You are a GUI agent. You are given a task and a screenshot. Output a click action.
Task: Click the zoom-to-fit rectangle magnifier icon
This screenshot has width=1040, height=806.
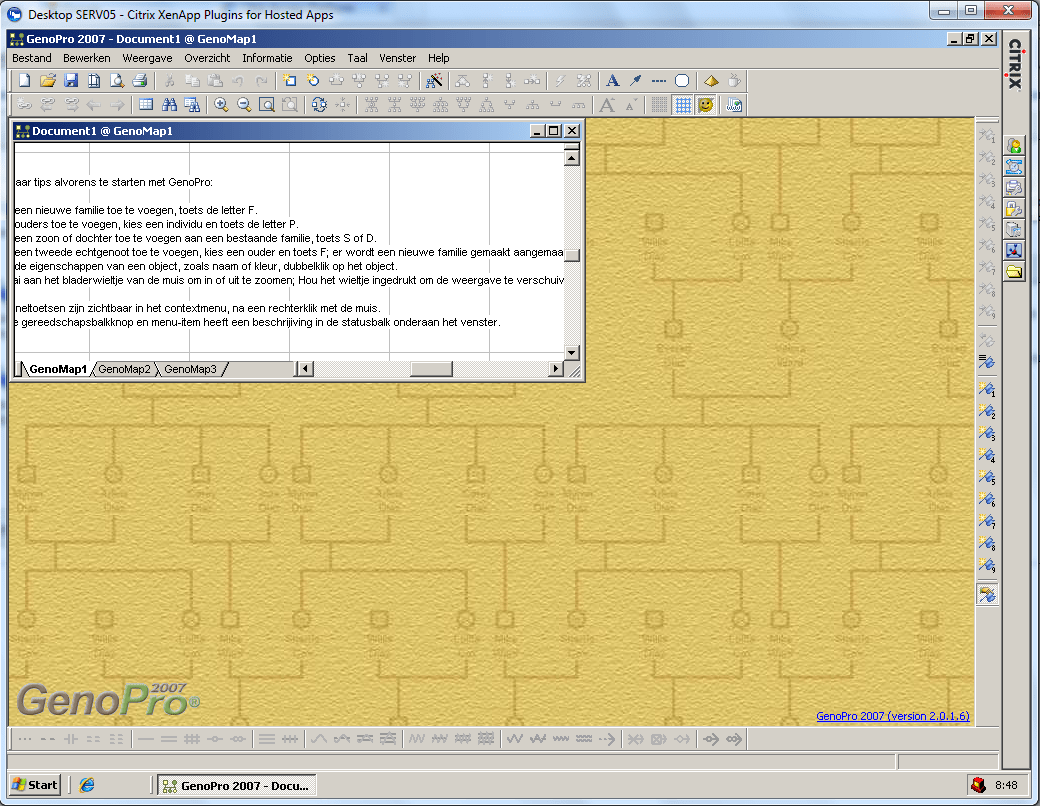pos(267,105)
